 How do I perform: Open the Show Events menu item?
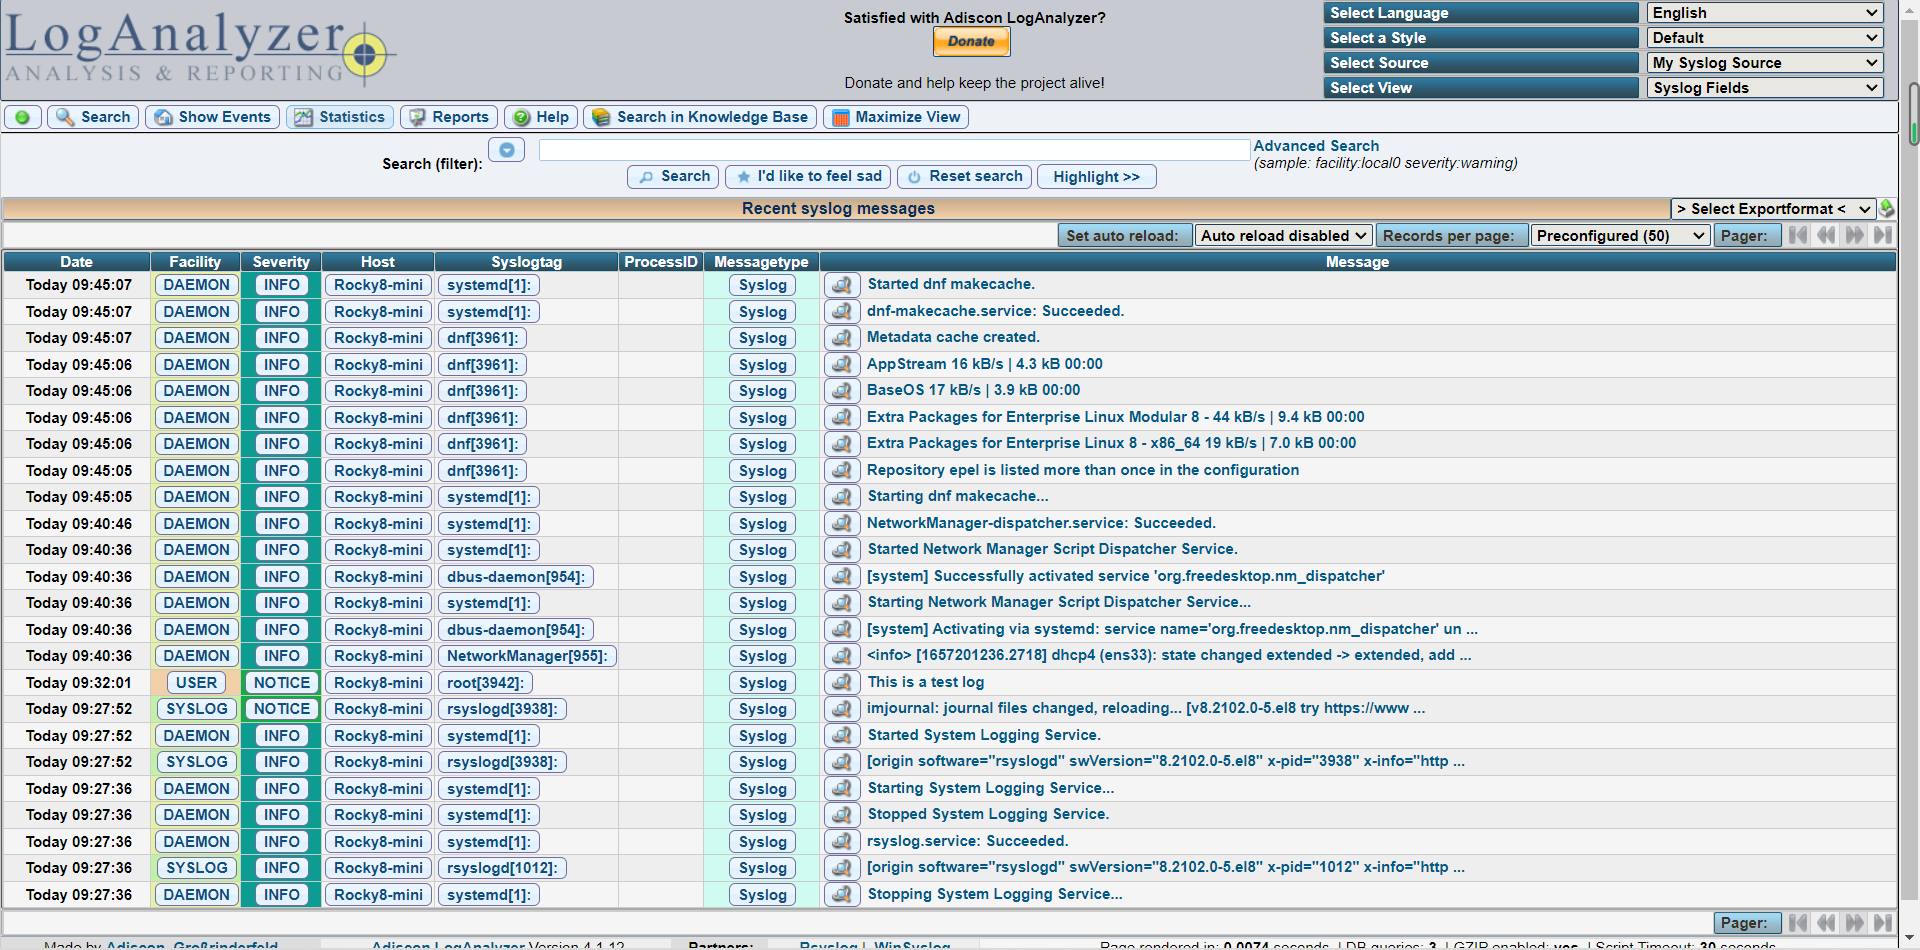pos(212,117)
